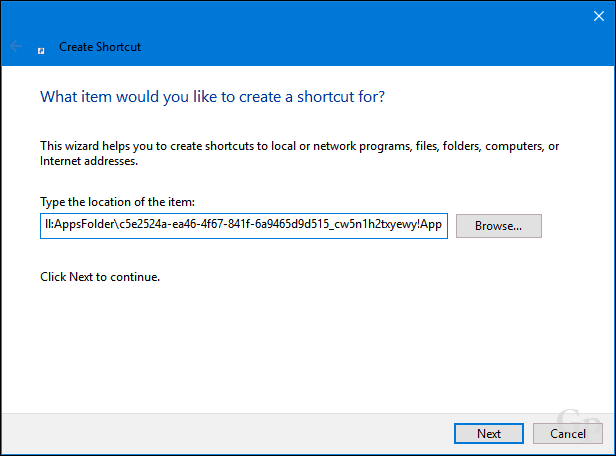The height and width of the screenshot is (456, 616).
Task: Click the shortcut icon beside Create Shortcut
Action: 41,51
